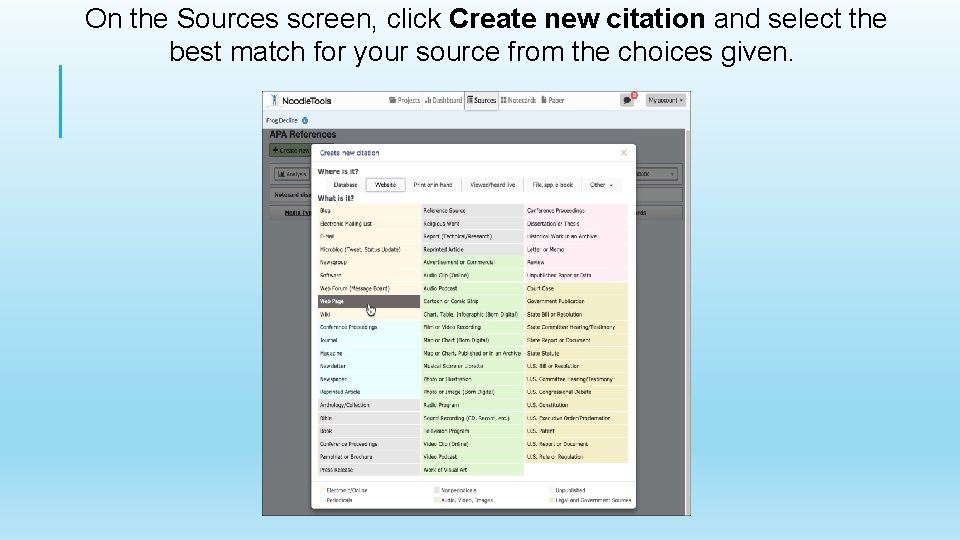Screen dimensions: 960x540
Task: Expand the My account dropdown
Action: tap(666, 100)
